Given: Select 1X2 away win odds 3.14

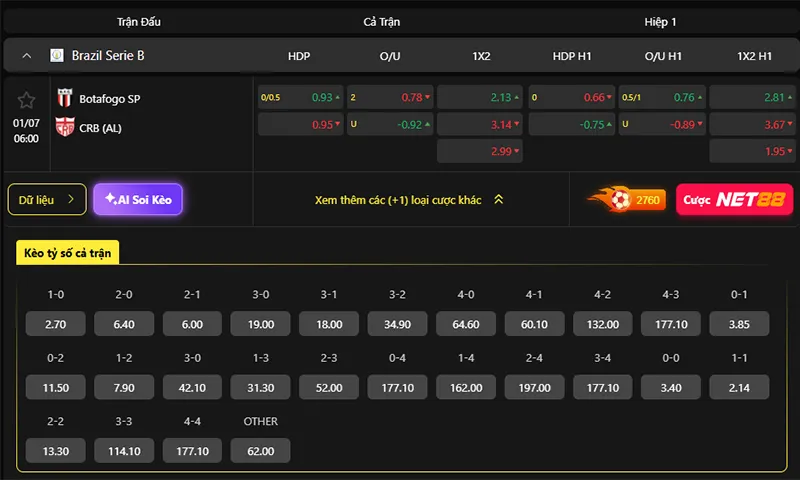Looking at the screenshot, I should [480, 124].
